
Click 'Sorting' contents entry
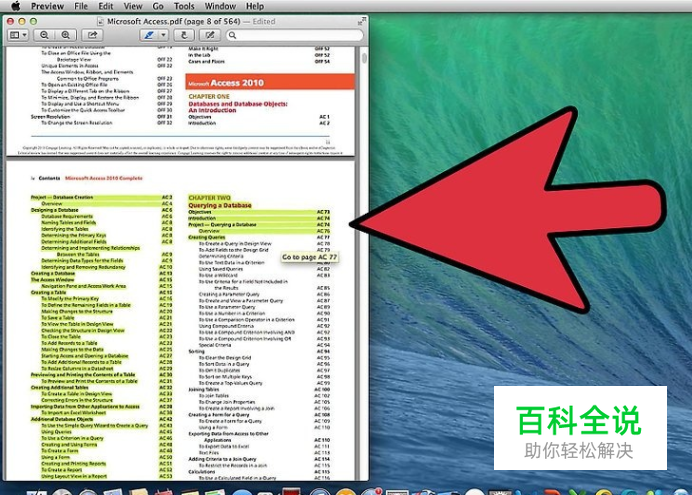pyautogui.click(x=196, y=352)
